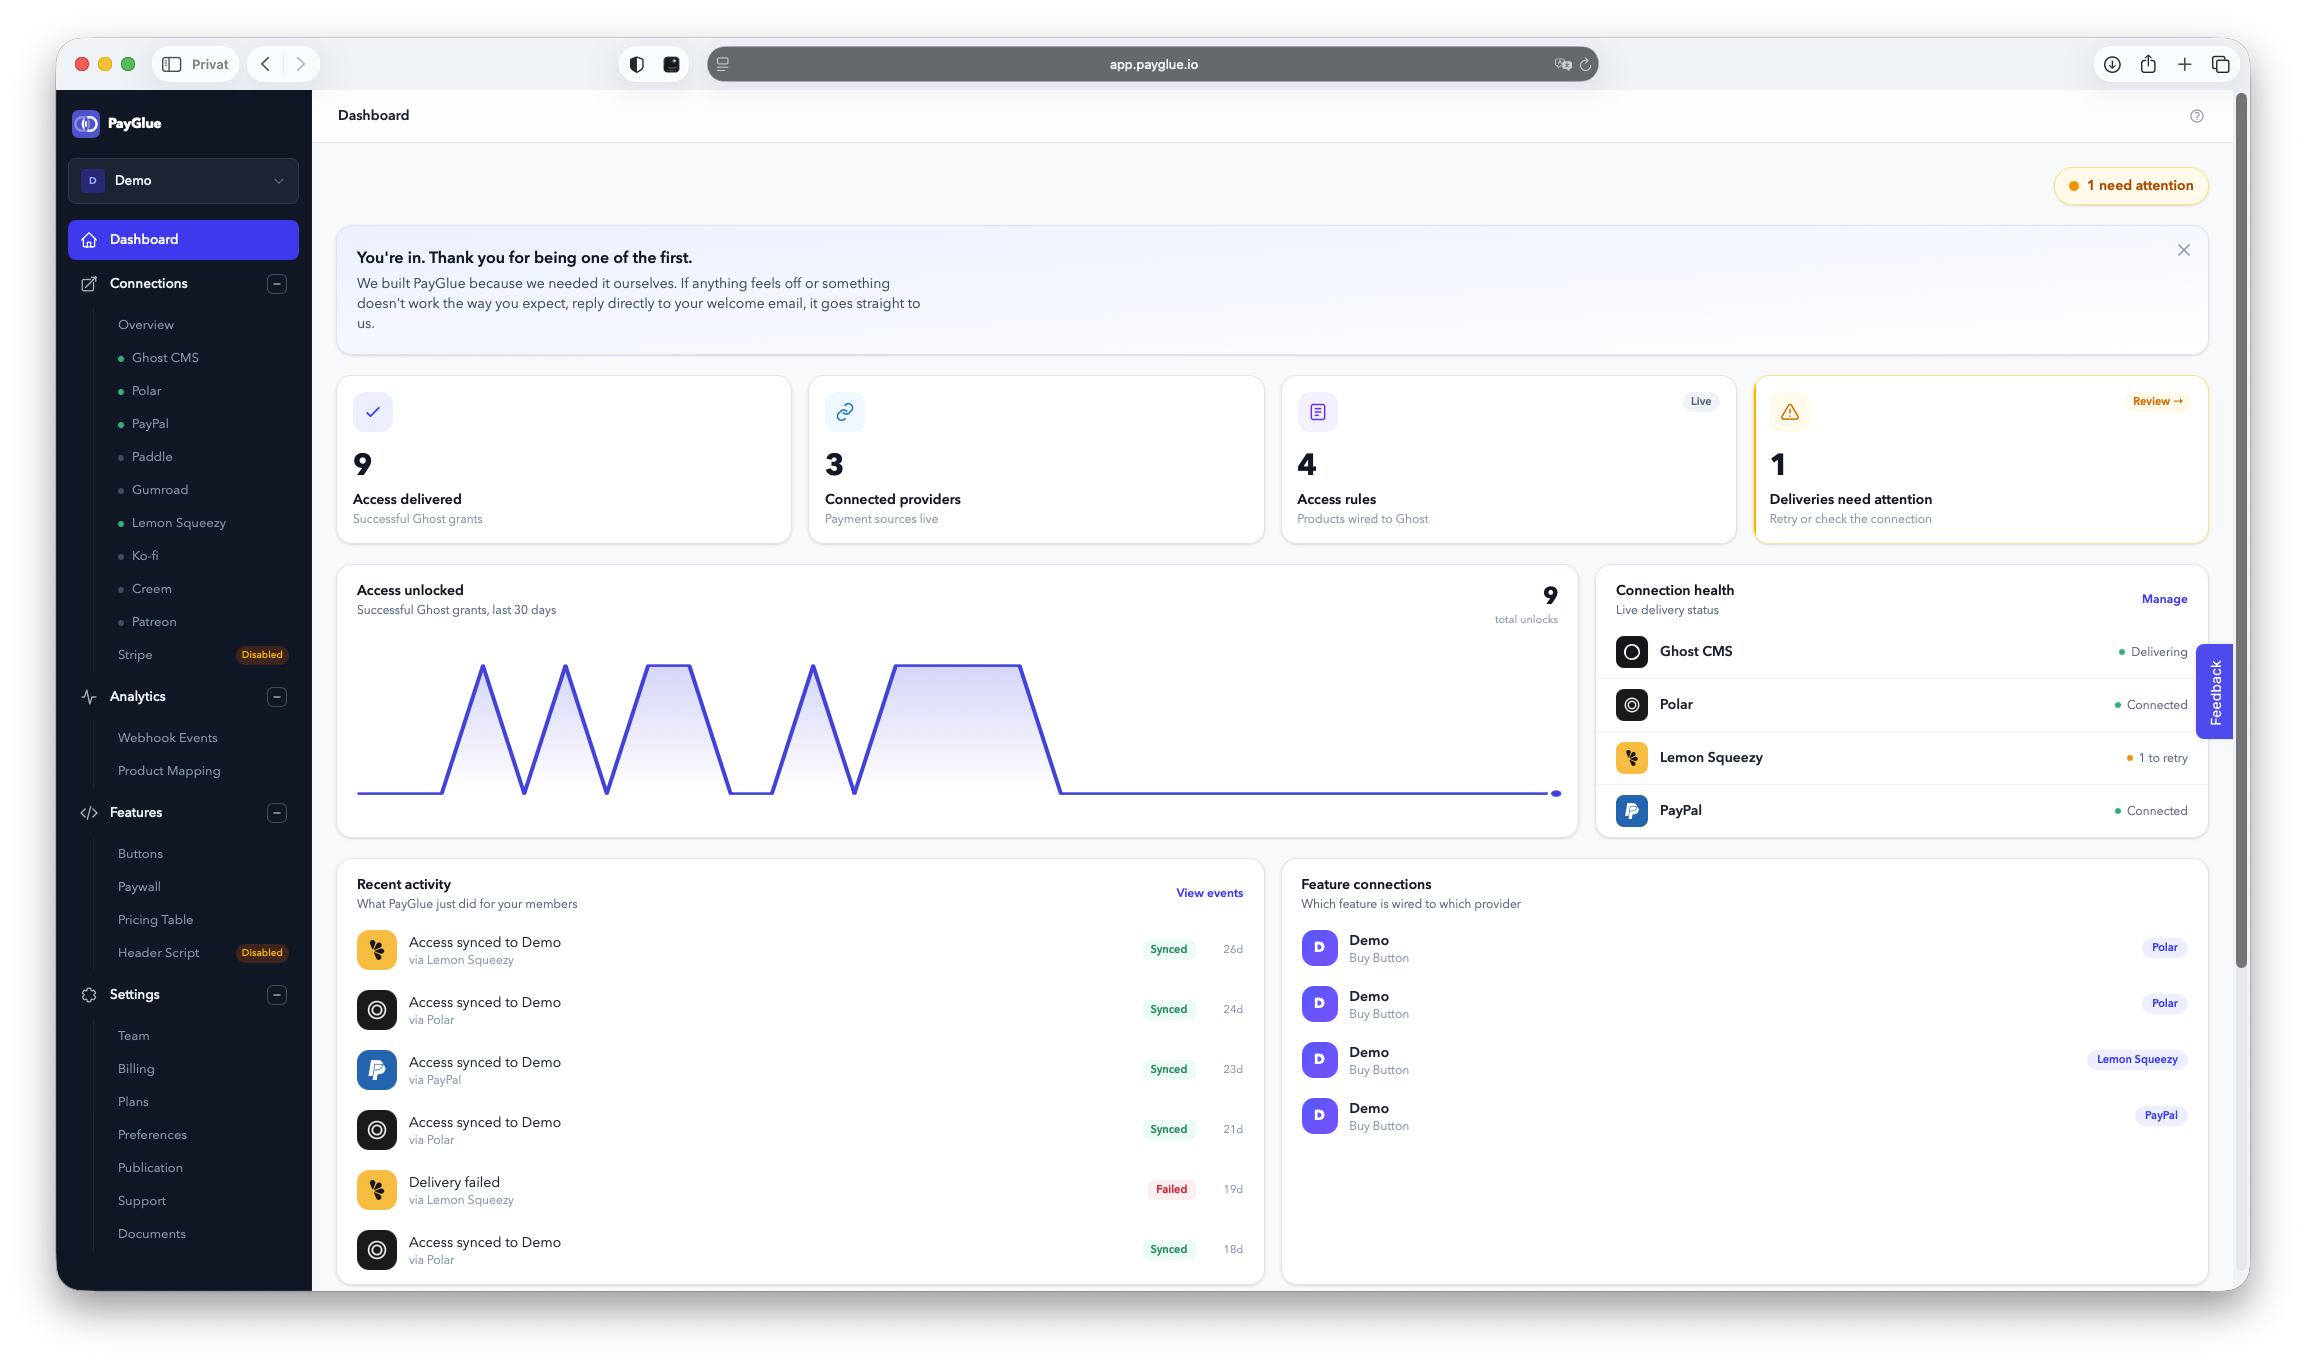Click the 'Delivery failed' activity title
This screenshot has width=2306, height=1365.
[x=454, y=1182]
